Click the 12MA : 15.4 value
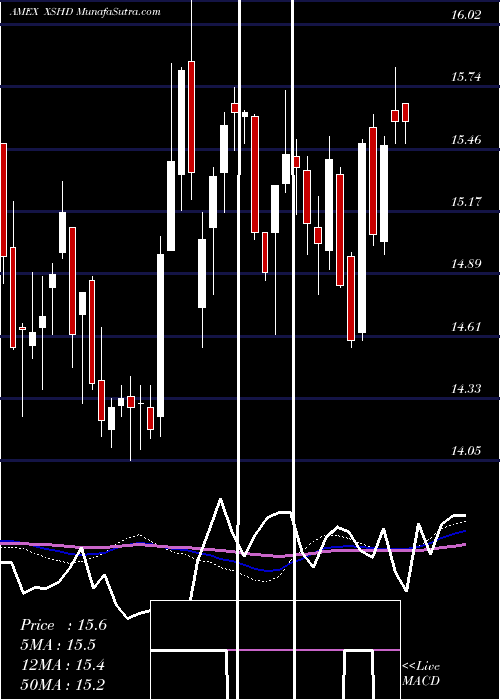The width and height of the screenshot is (500, 700). 63,665
